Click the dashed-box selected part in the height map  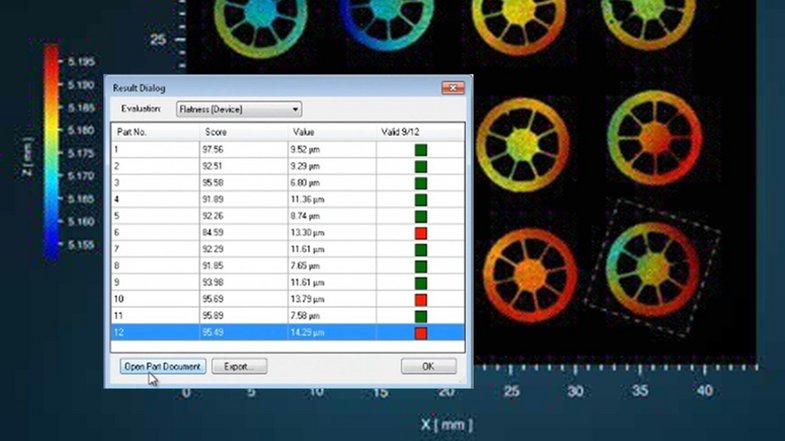coord(652,268)
